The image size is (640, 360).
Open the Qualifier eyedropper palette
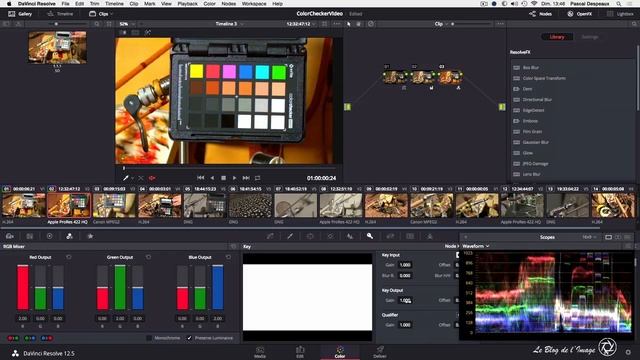click(x=290, y=236)
